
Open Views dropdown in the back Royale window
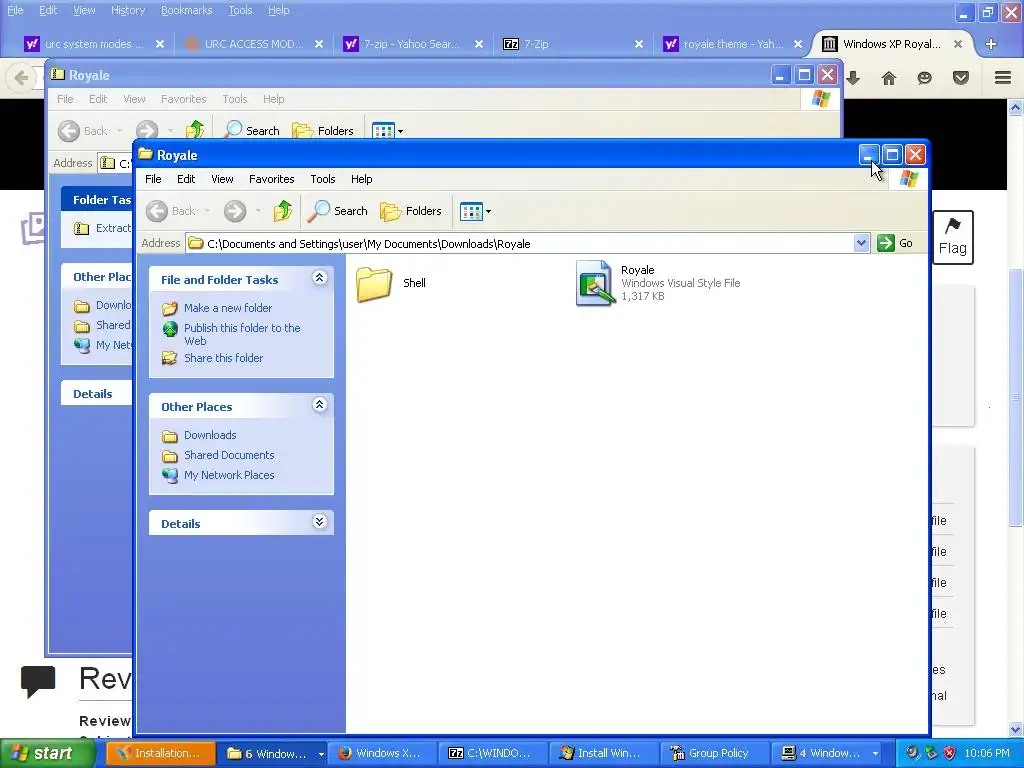(400, 131)
